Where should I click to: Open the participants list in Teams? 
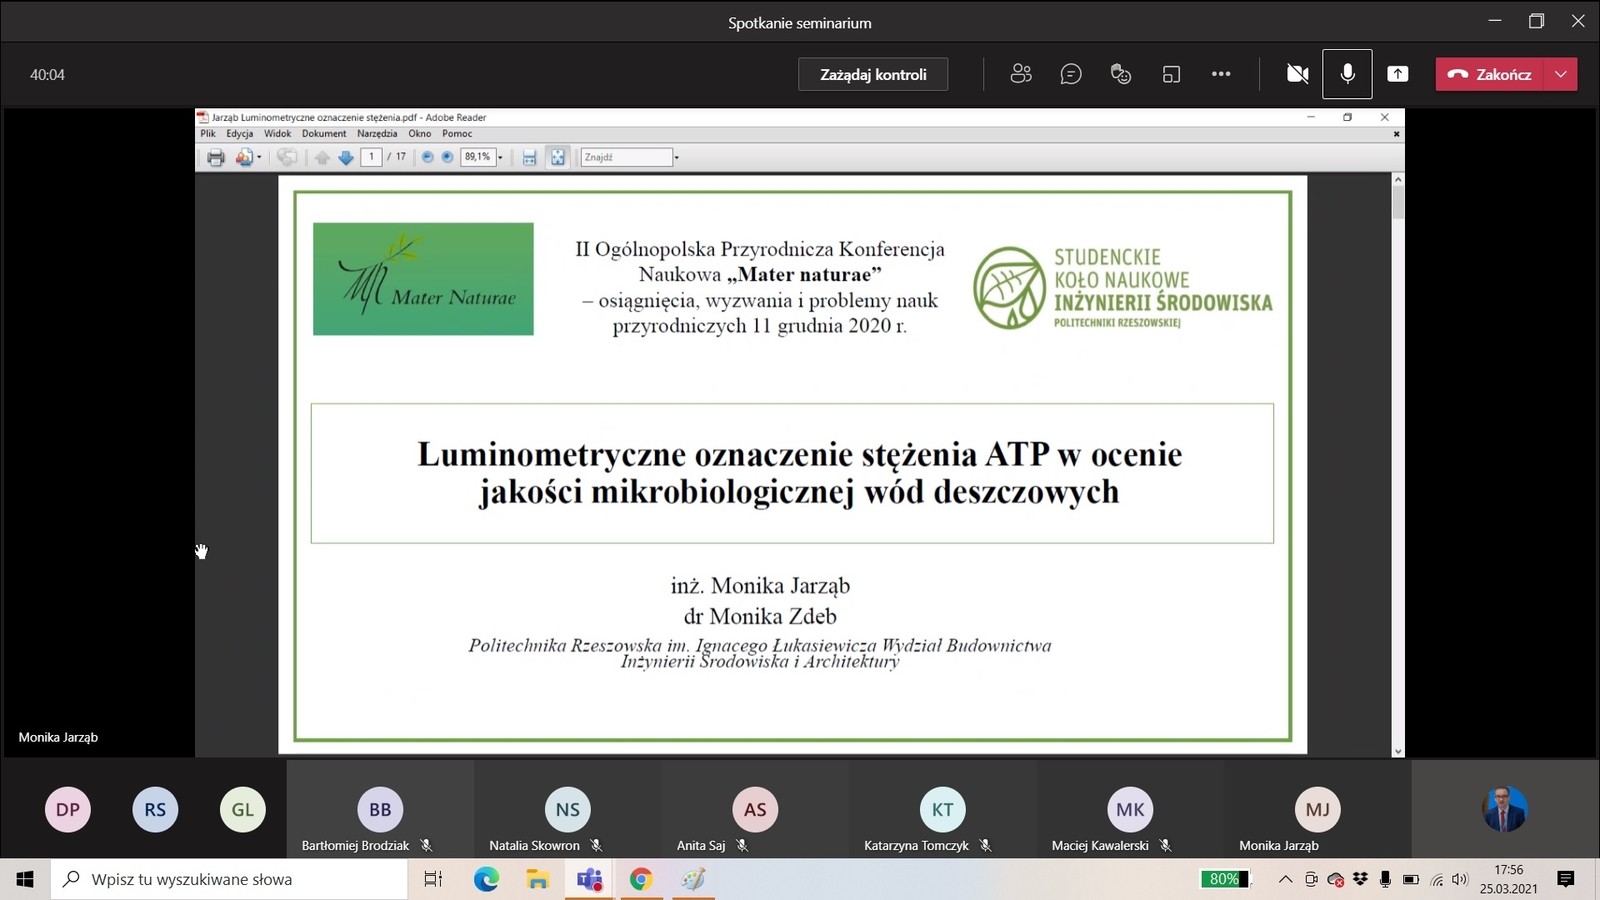point(1020,74)
